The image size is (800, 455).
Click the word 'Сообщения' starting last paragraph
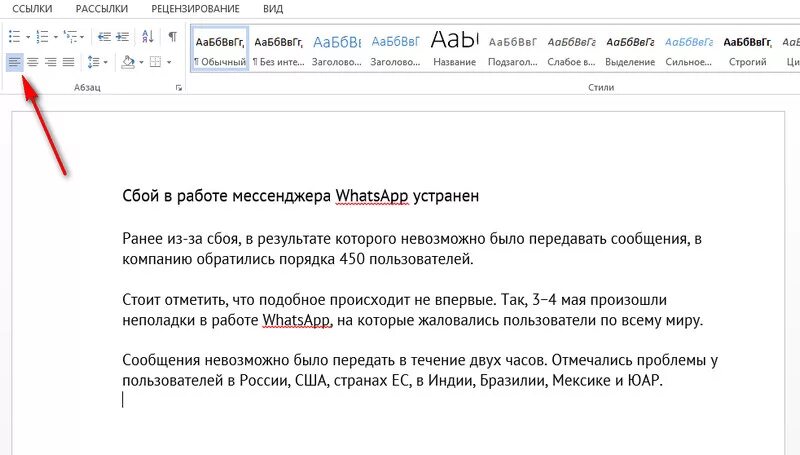[161, 360]
